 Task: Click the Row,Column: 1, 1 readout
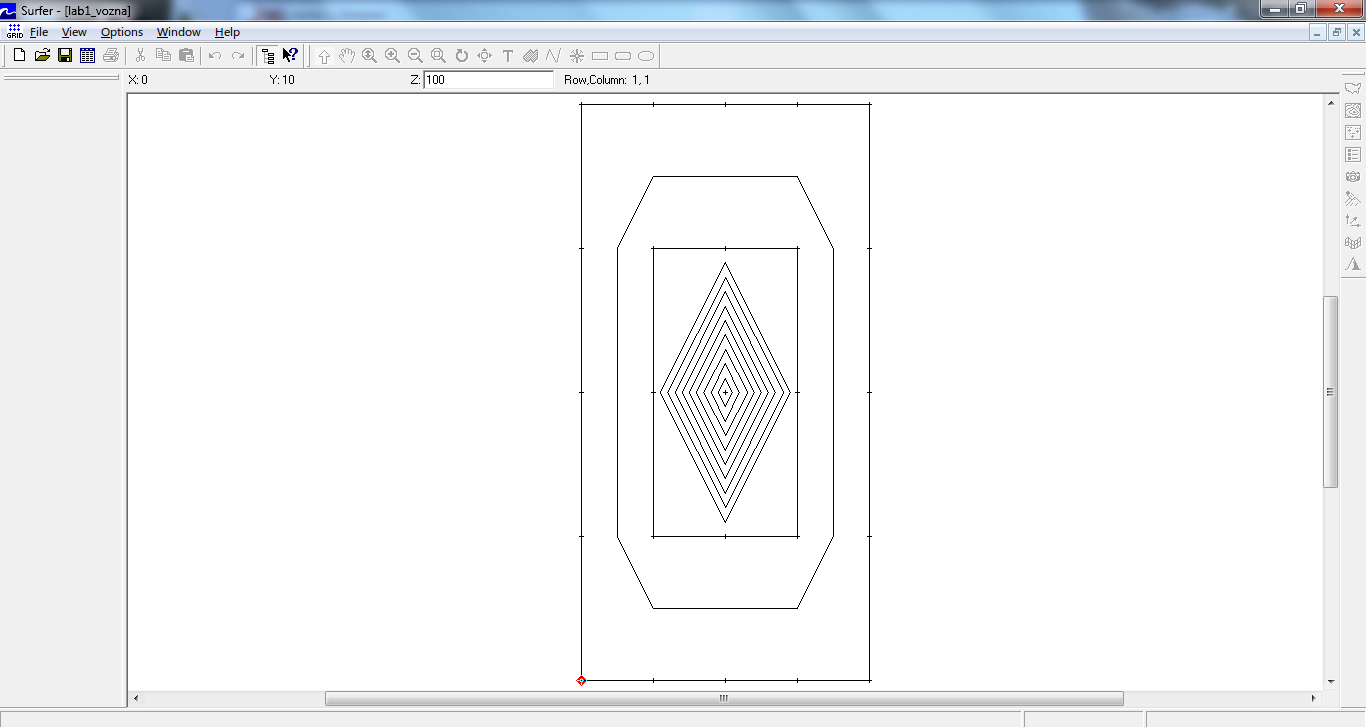tap(607, 80)
